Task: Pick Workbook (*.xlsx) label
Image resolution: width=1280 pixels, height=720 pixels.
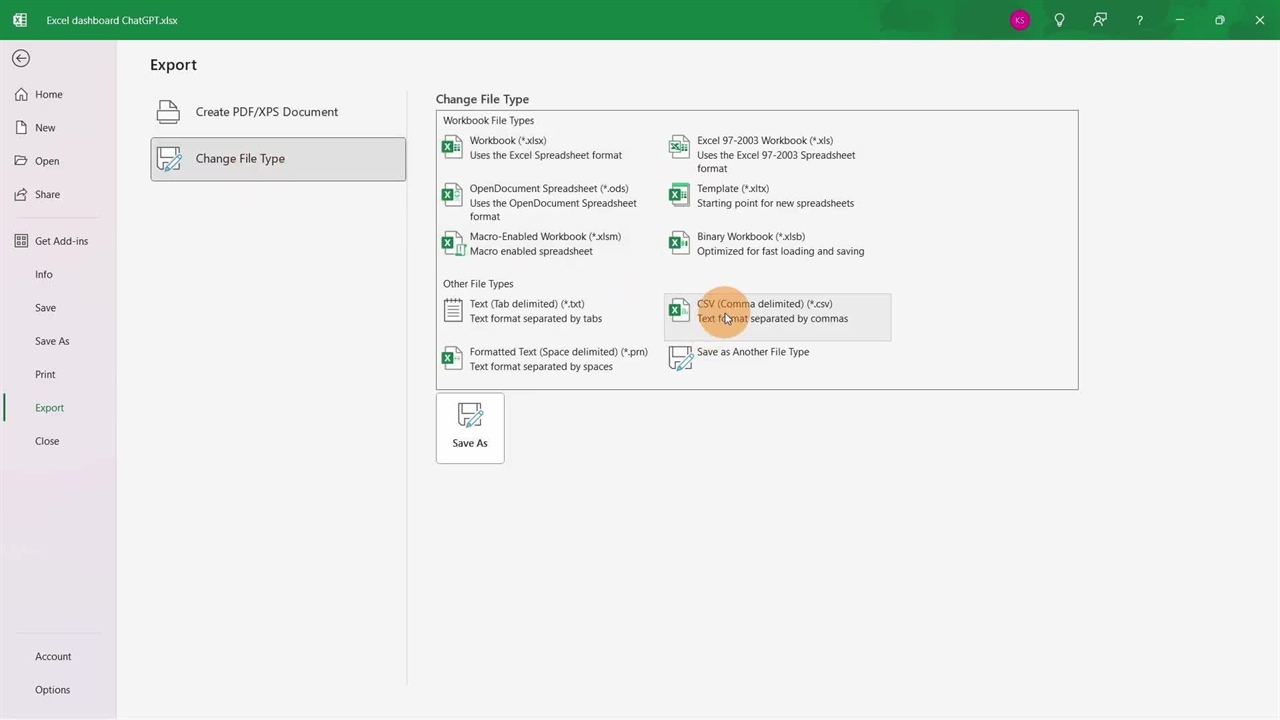Action: pyautogui.click(x=508, y=141)
